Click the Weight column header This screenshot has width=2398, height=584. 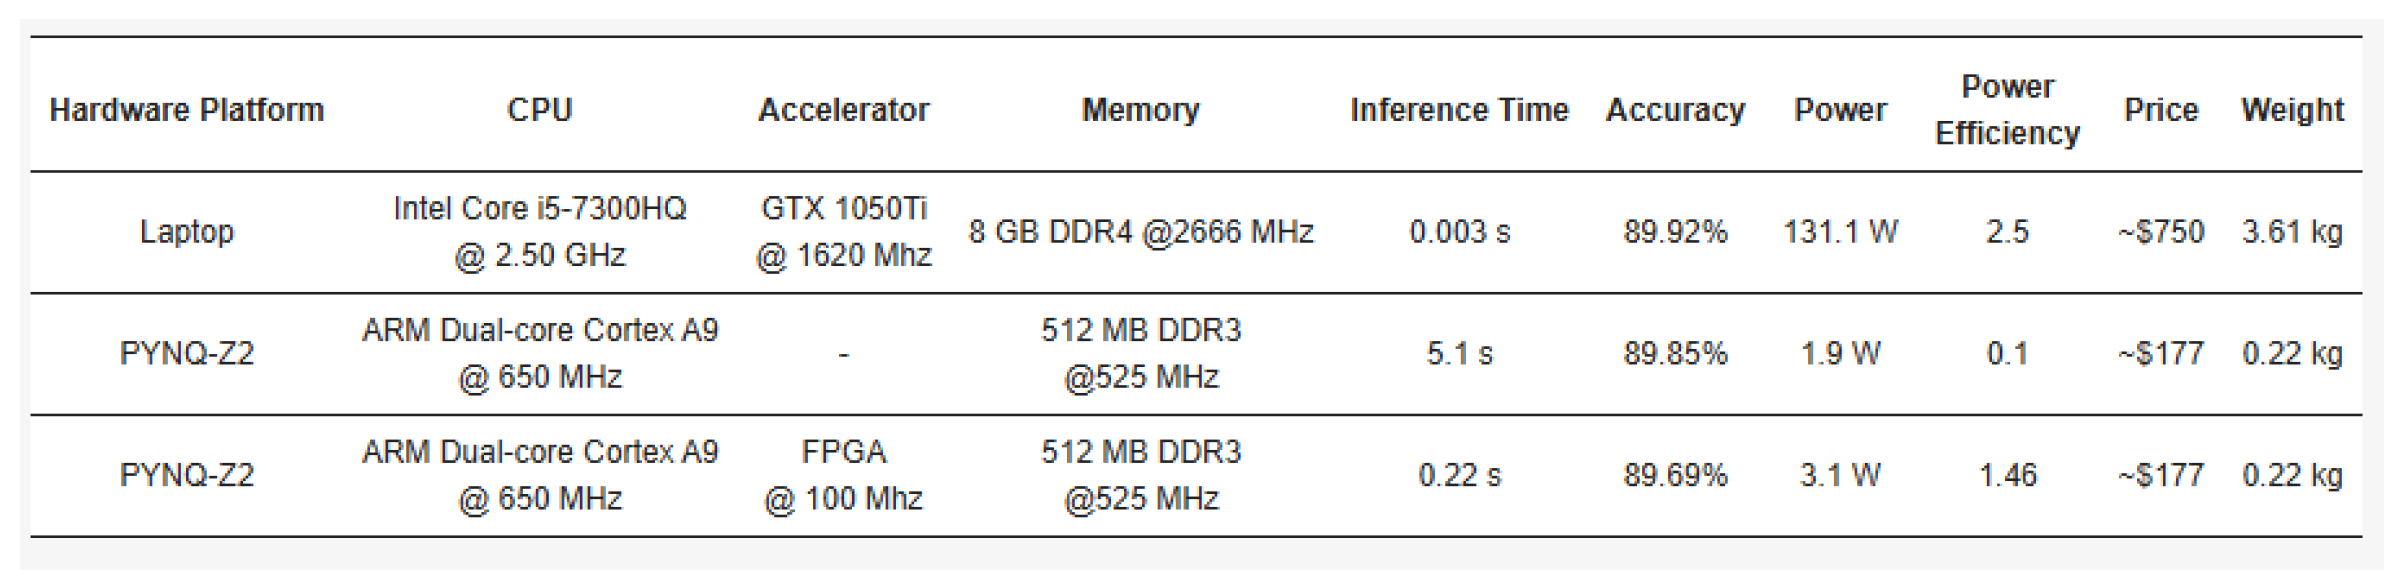click(2292, 110)
